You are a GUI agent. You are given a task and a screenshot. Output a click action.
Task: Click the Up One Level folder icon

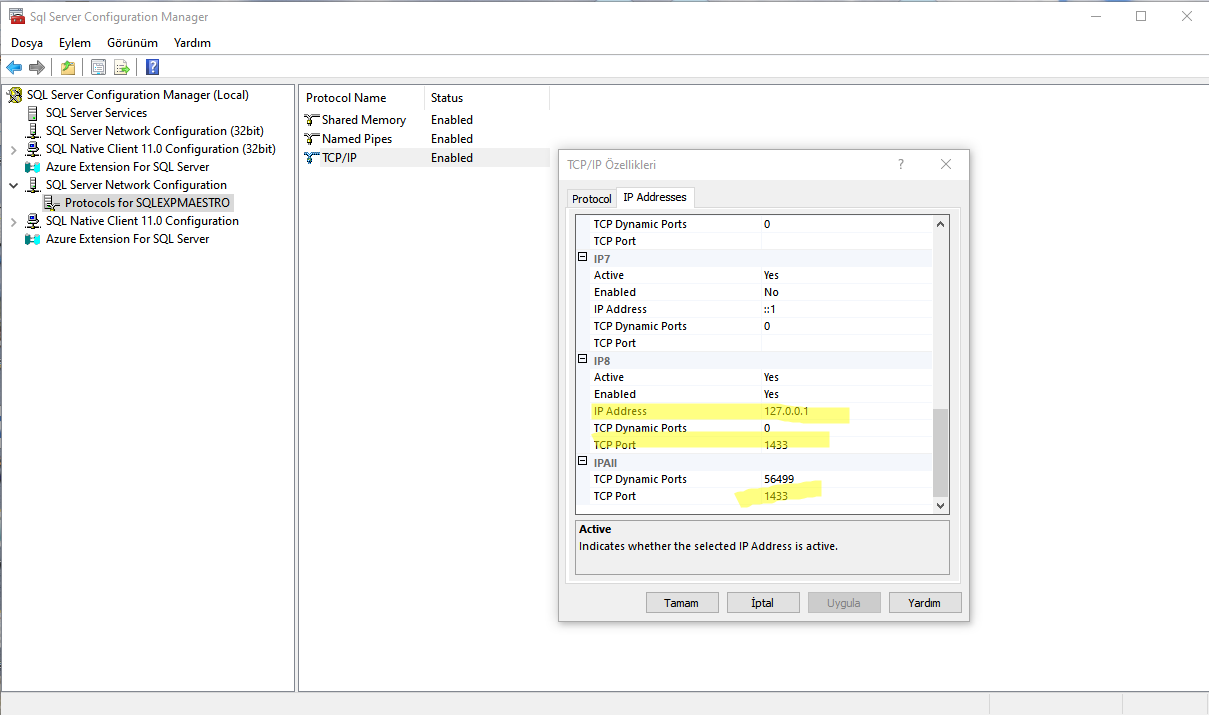click(x=67, y=68)
